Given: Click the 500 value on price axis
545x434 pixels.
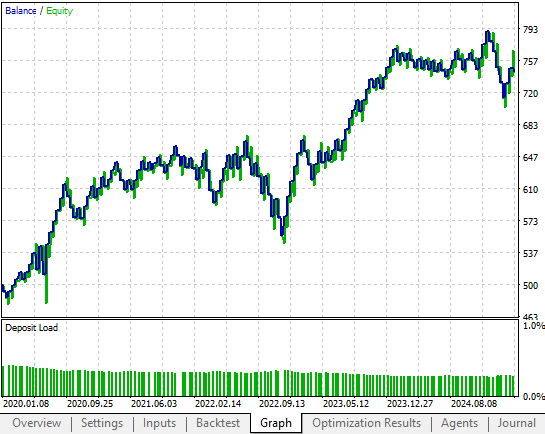Looking at the screenshot, I should pyautogui.click(x=530, y=286).
